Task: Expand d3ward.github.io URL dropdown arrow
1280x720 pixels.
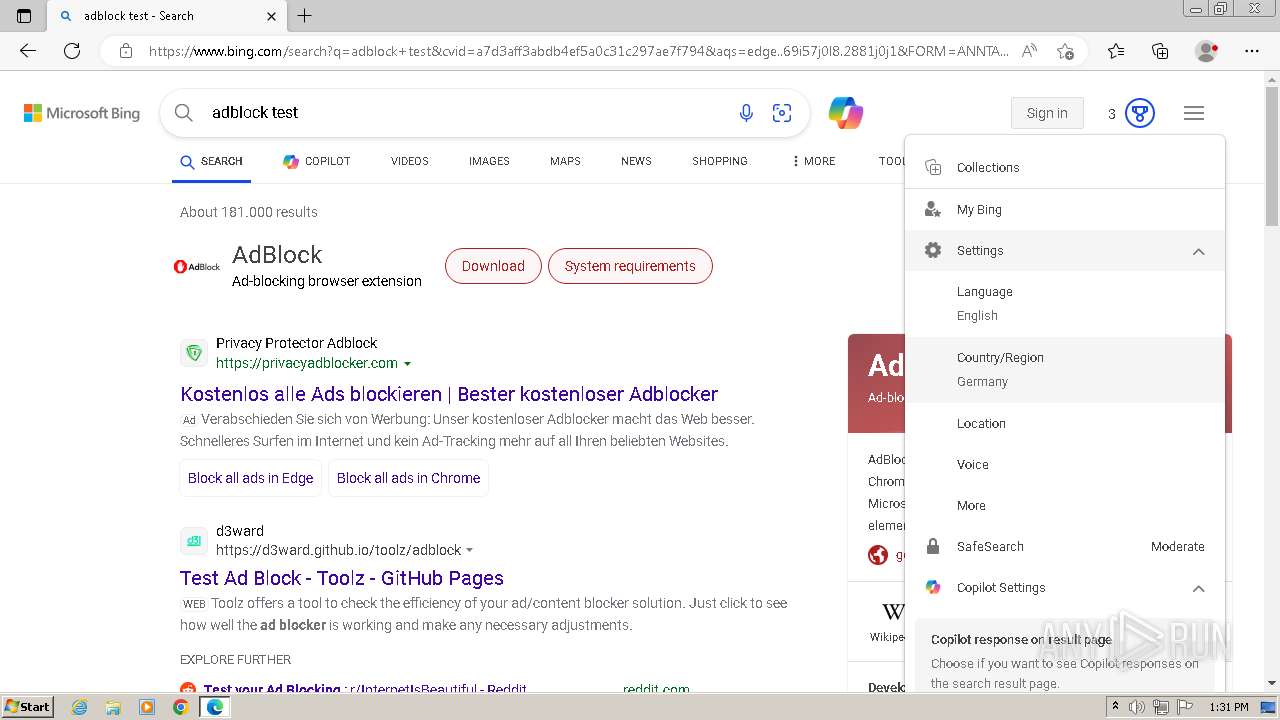Action: pyautogui.click(x=470, y=550)
